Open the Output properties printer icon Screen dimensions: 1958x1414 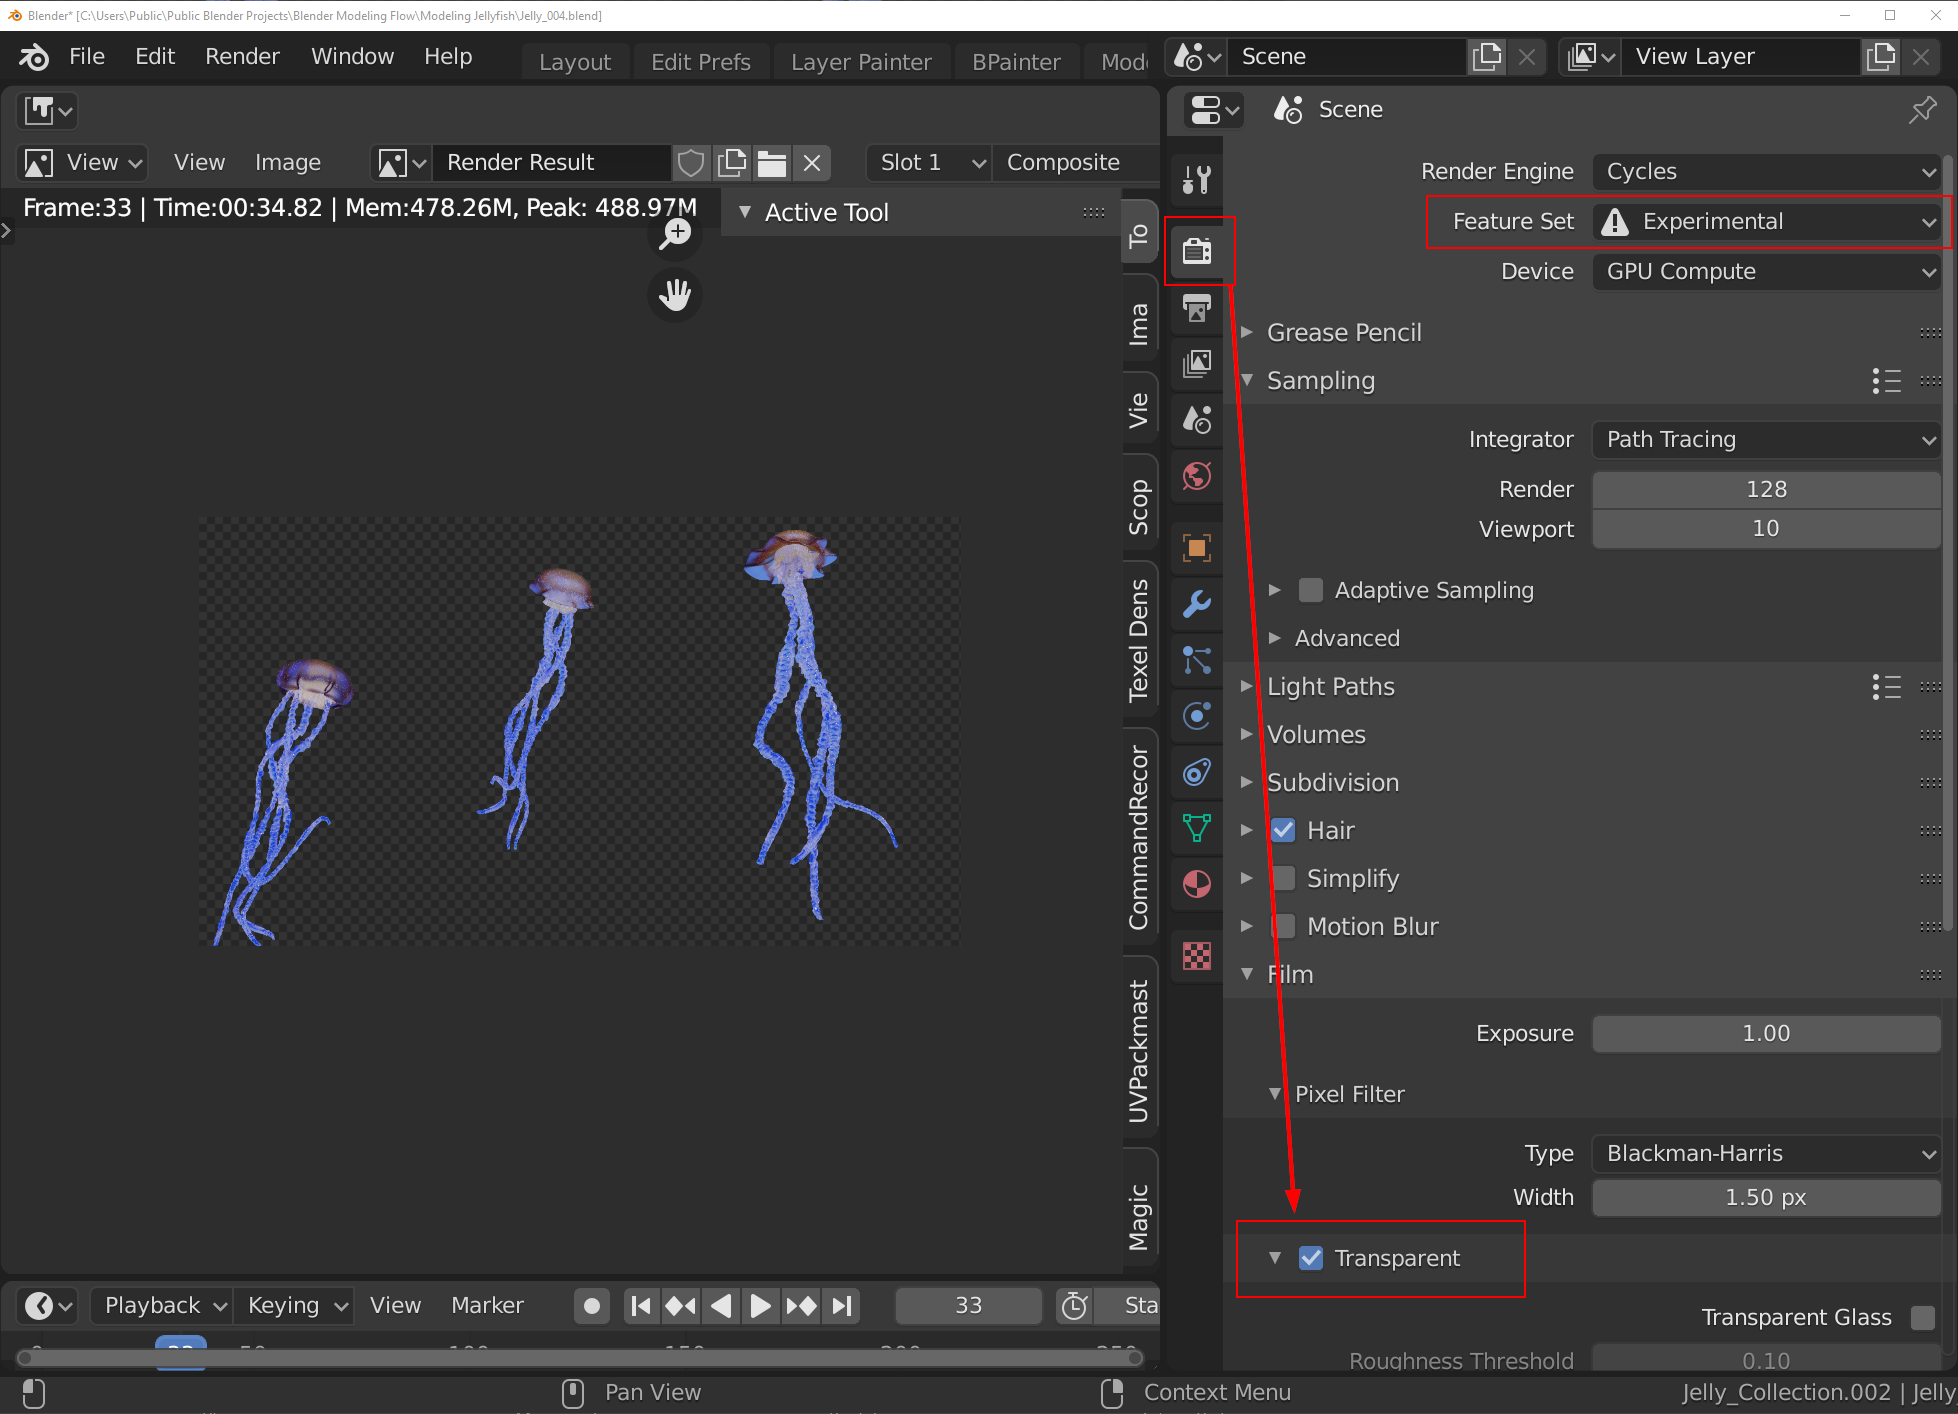coord(1197,308)
